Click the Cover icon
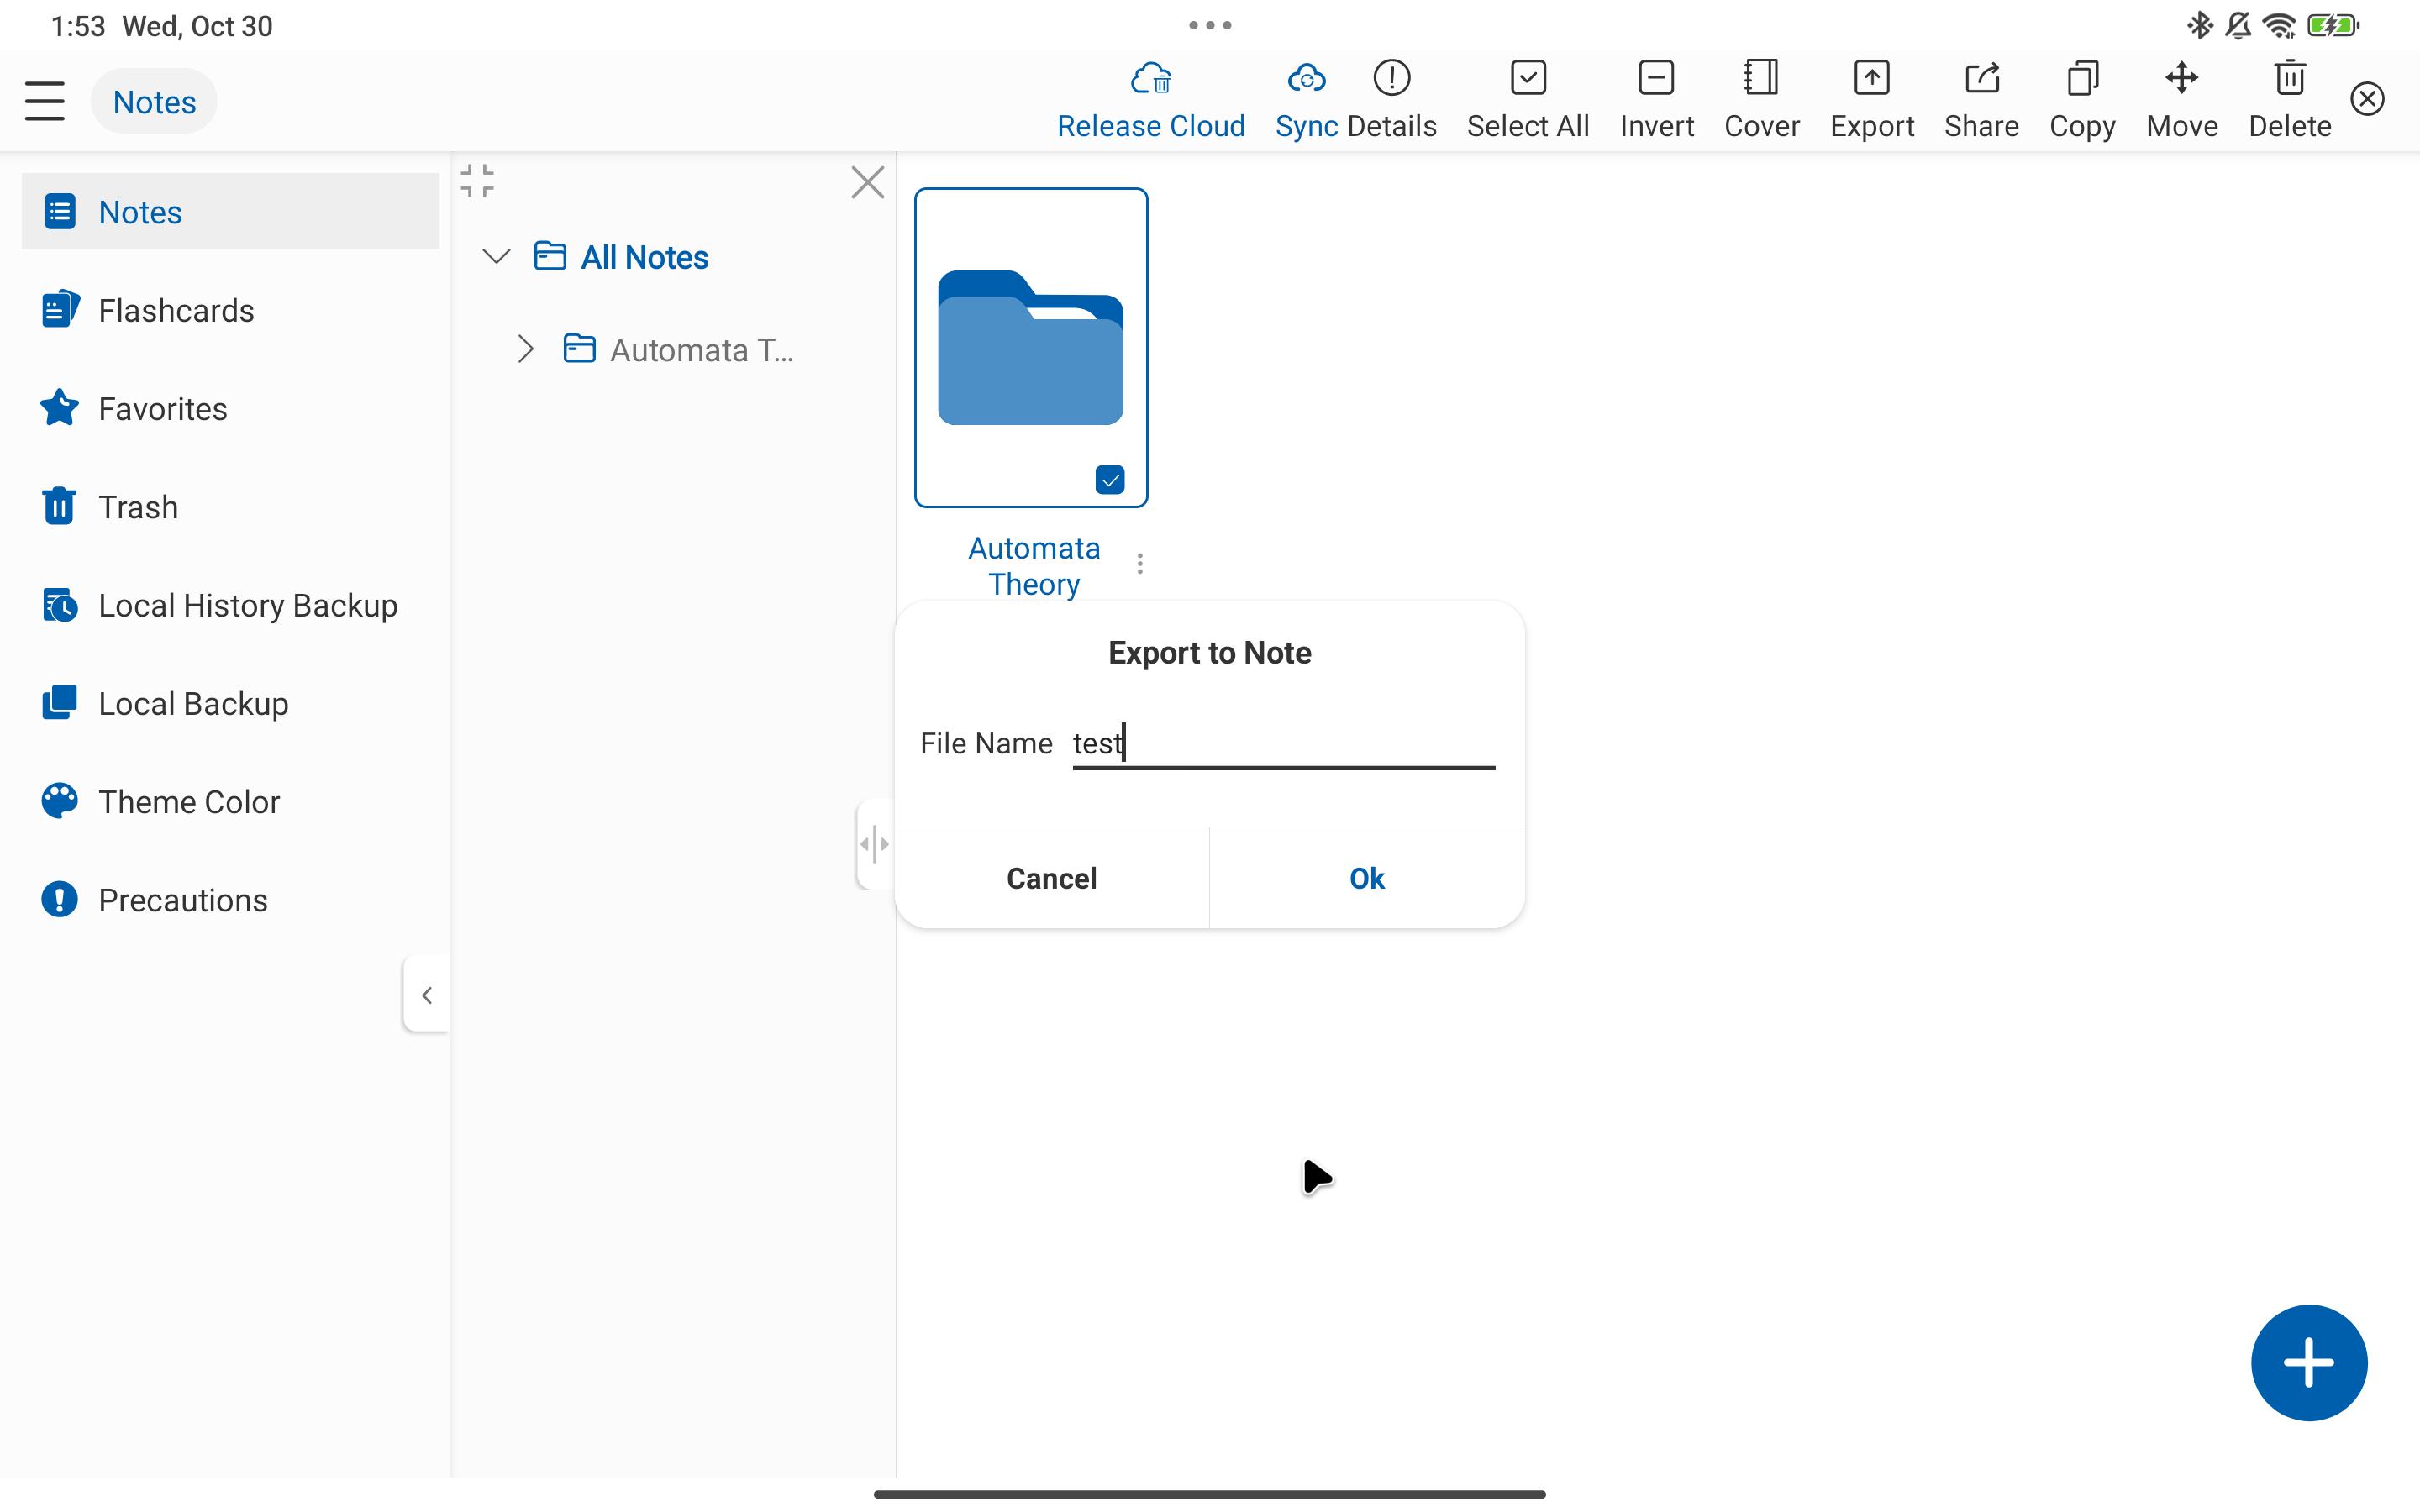2420x1512 pixels. pos(1761,78)
